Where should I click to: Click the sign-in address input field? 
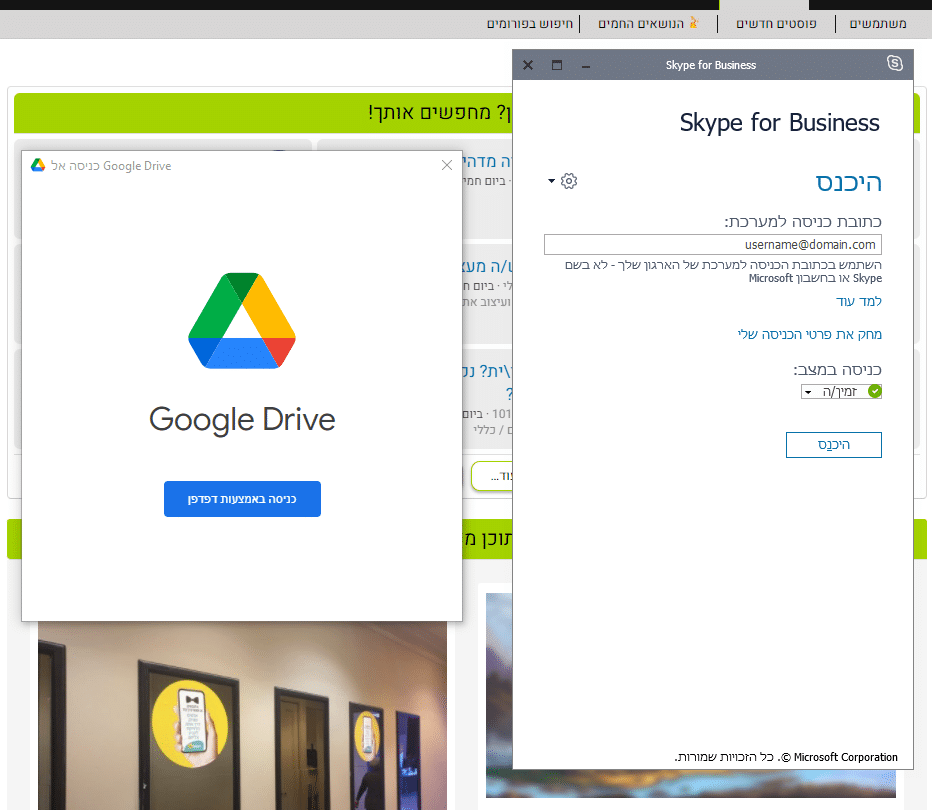pyautogui.click(x=713, y=244)
